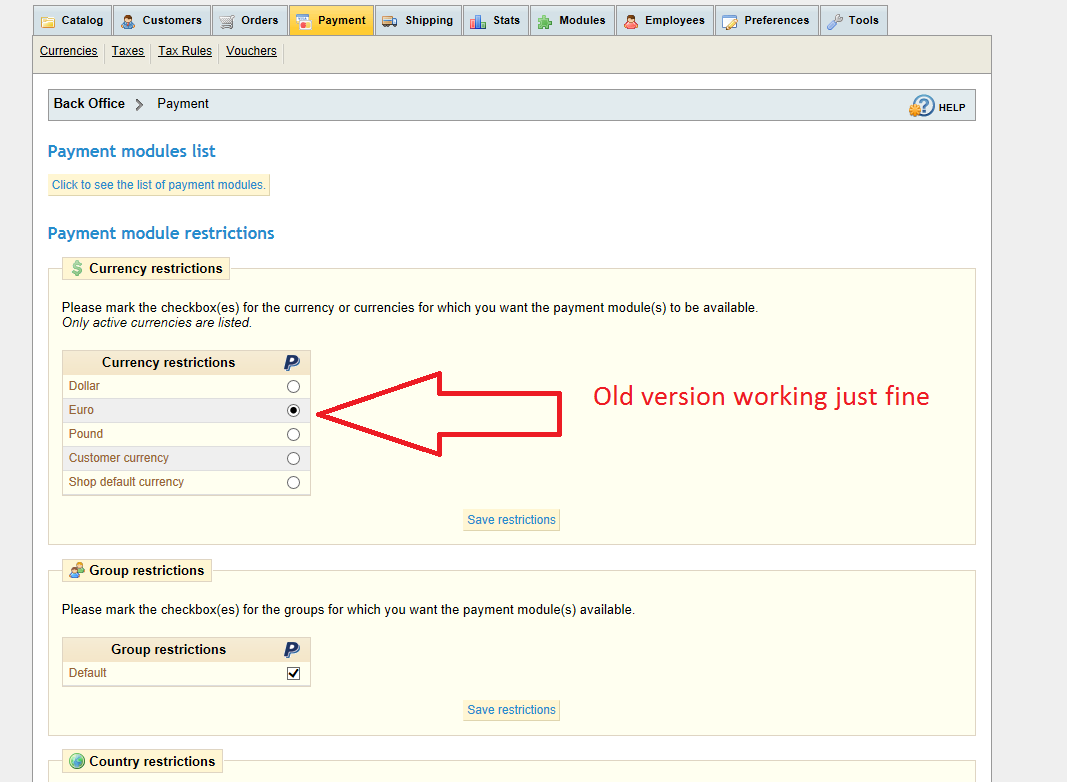The height and width of the screenshot is (782, 1067).
Task: Click the Euro row label
Action: pos(81,410)
